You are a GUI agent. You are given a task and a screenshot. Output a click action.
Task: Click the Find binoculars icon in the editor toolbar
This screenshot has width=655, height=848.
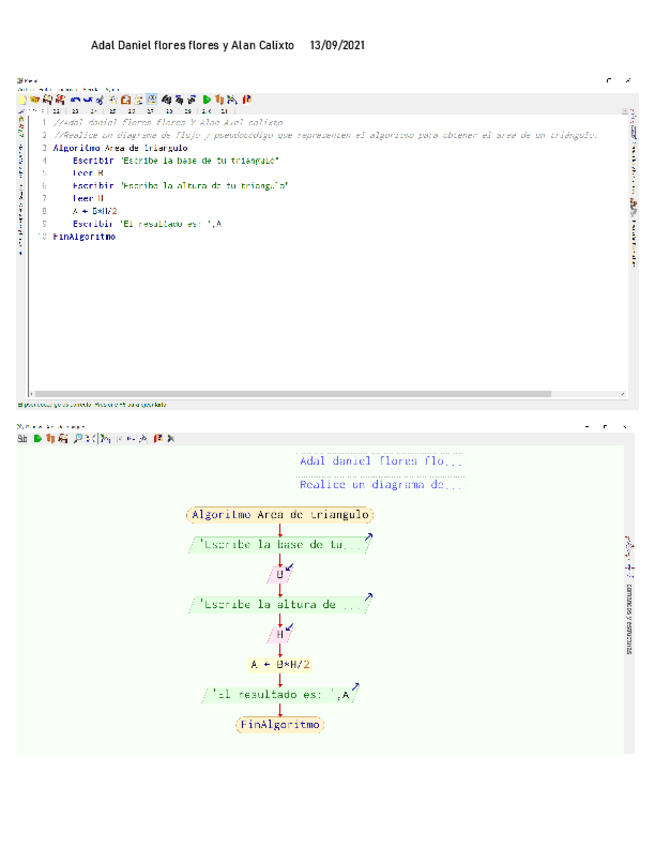(x=166, y=99)
